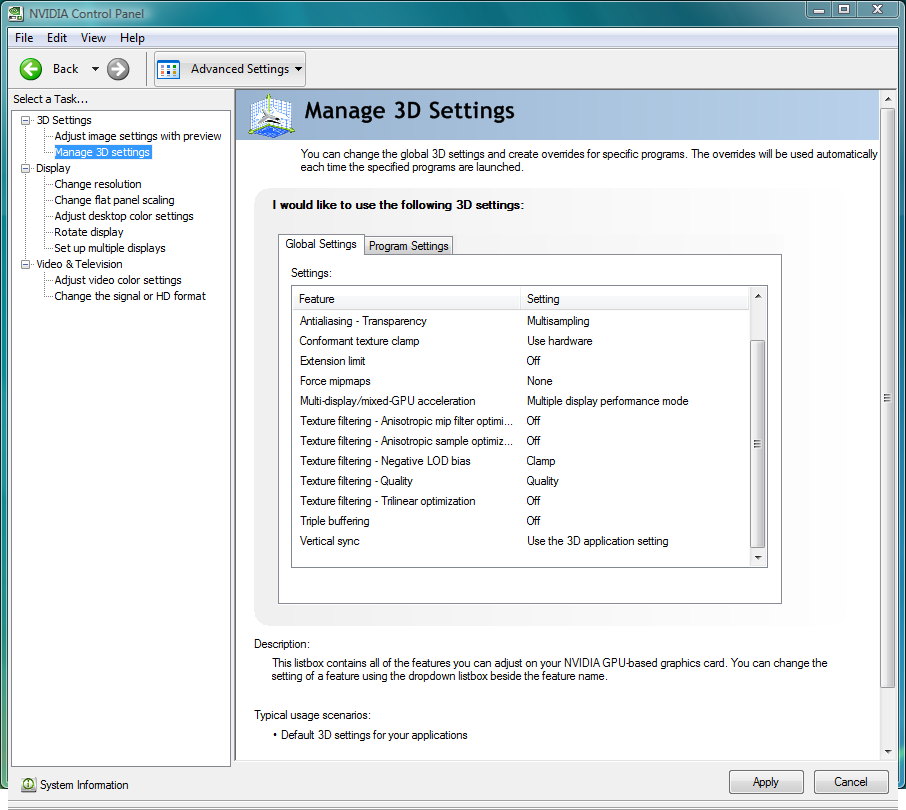This screenshot has height=810, width=906.
Task: Select Change resolution task
Action: [98, 184]
